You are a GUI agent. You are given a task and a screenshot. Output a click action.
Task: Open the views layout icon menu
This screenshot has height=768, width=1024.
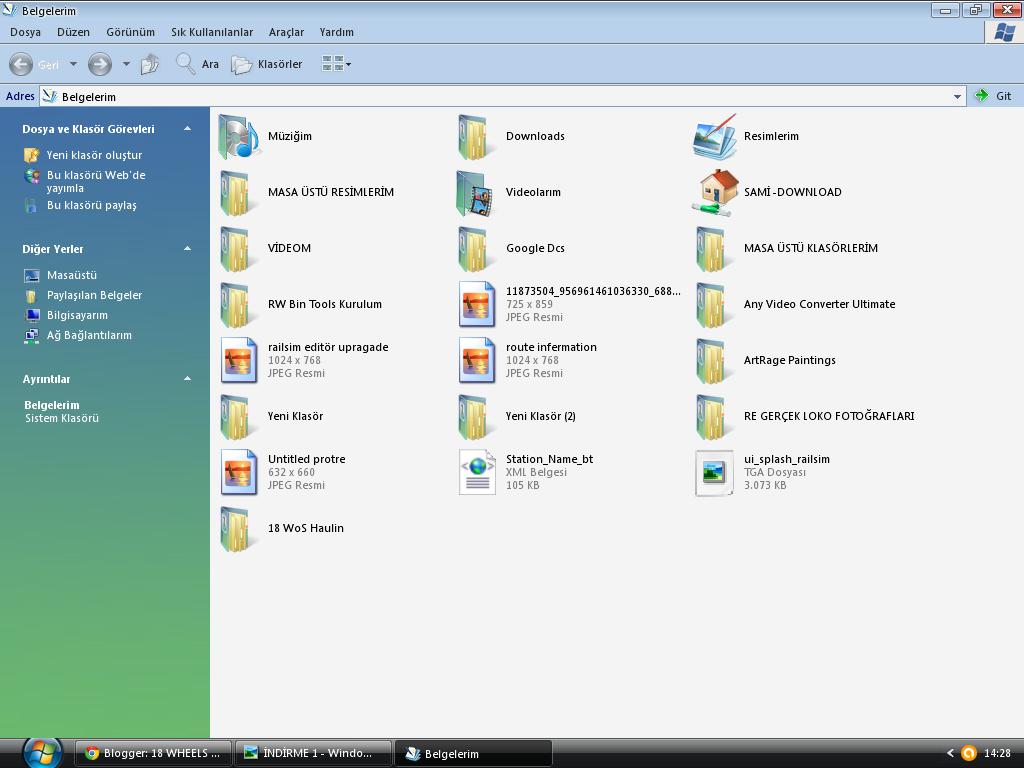336,63
